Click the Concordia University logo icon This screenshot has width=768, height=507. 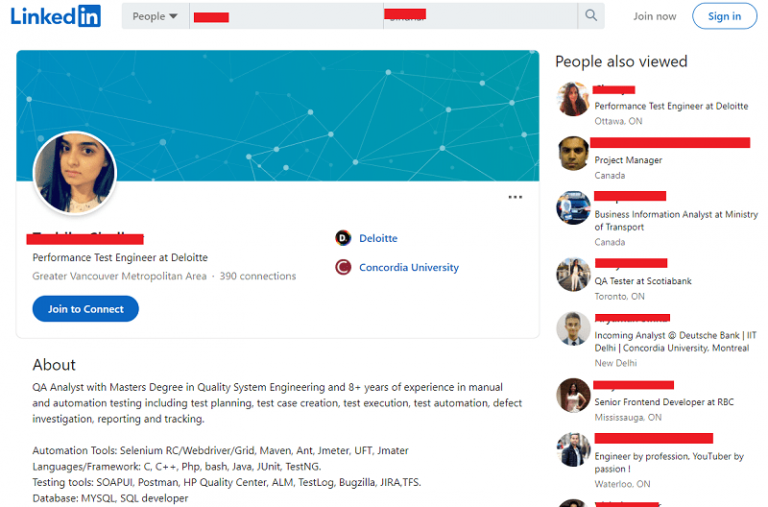tap(343, 267)
